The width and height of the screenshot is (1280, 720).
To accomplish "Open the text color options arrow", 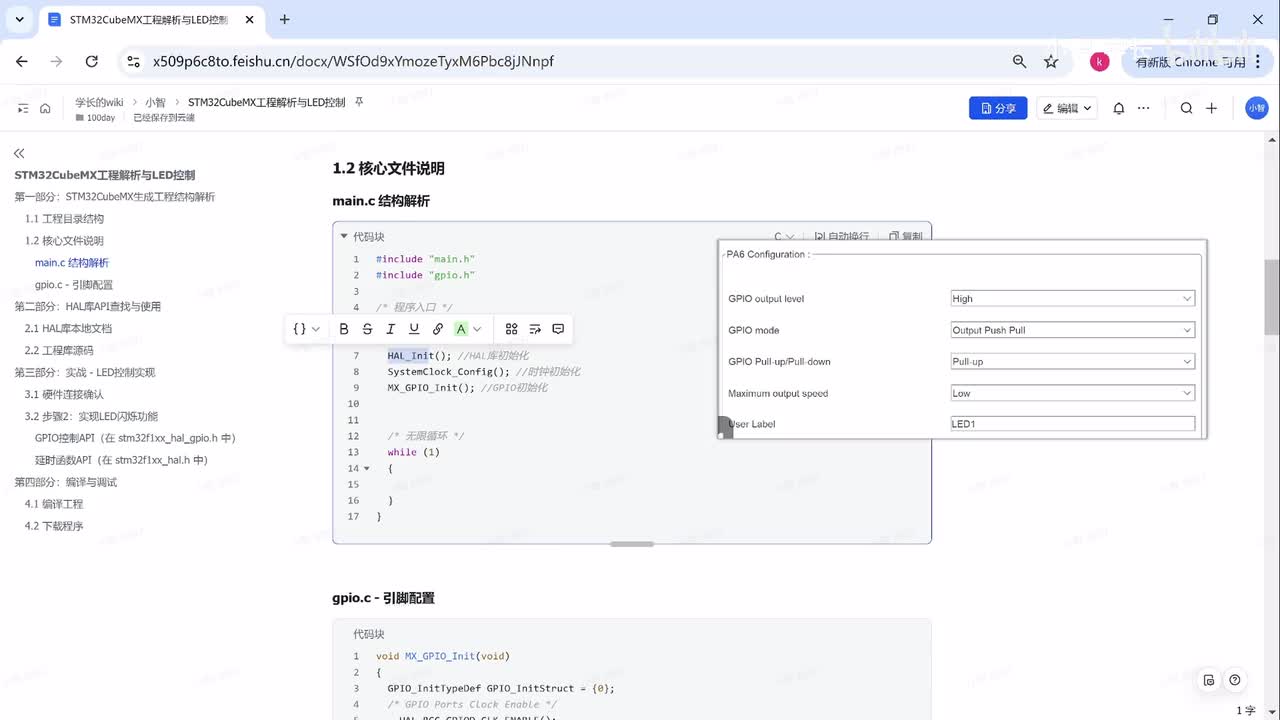I will click(478, 329).
